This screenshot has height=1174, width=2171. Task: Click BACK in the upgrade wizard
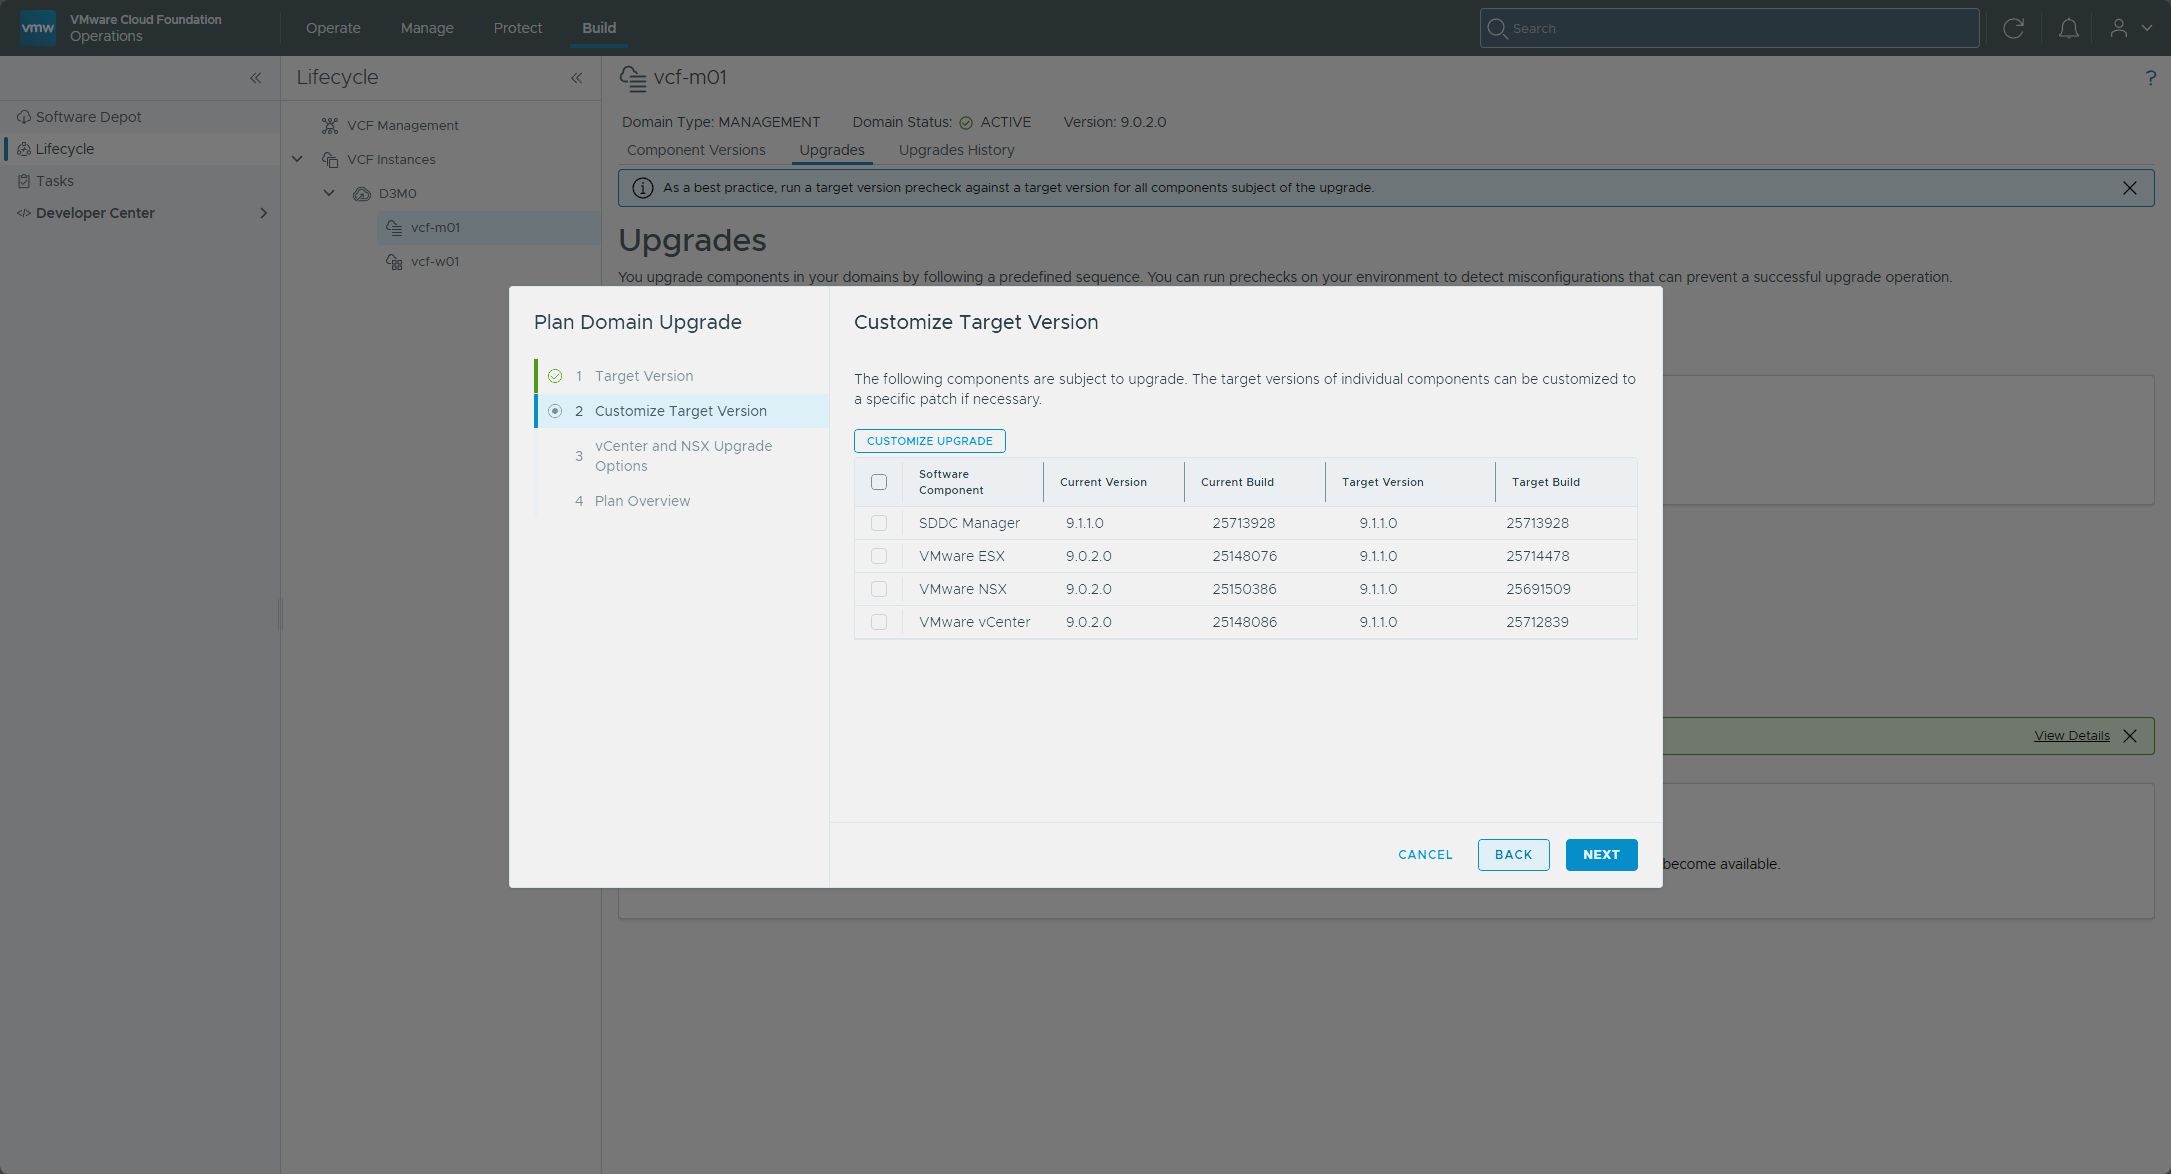pyautogui.click(x=1514, y=855)
